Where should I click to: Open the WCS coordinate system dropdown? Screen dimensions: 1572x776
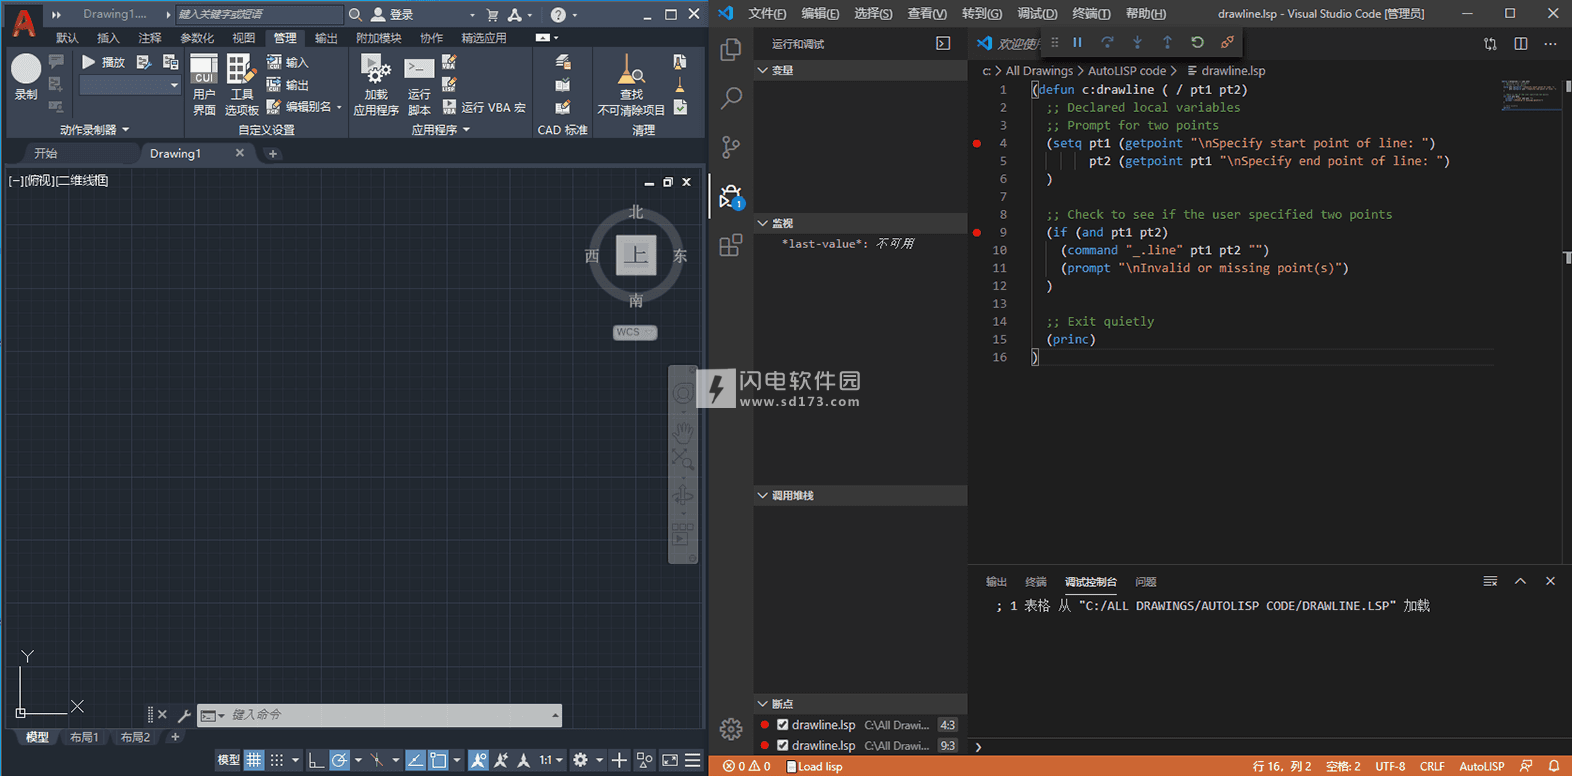click(x=635, y=332)
